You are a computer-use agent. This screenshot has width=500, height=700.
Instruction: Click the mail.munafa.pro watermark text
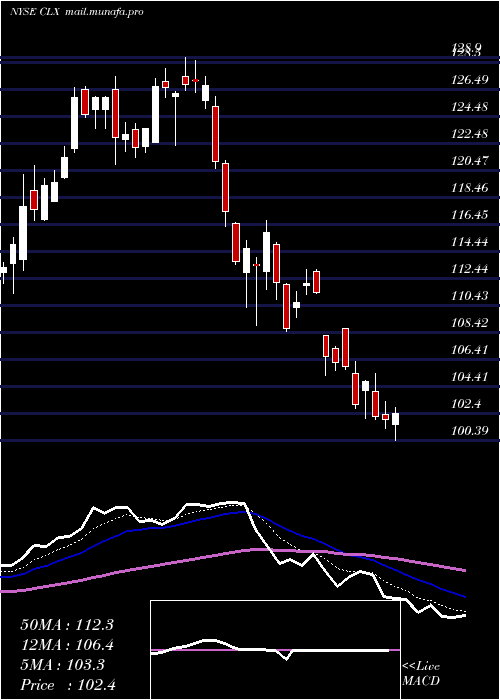104,12
